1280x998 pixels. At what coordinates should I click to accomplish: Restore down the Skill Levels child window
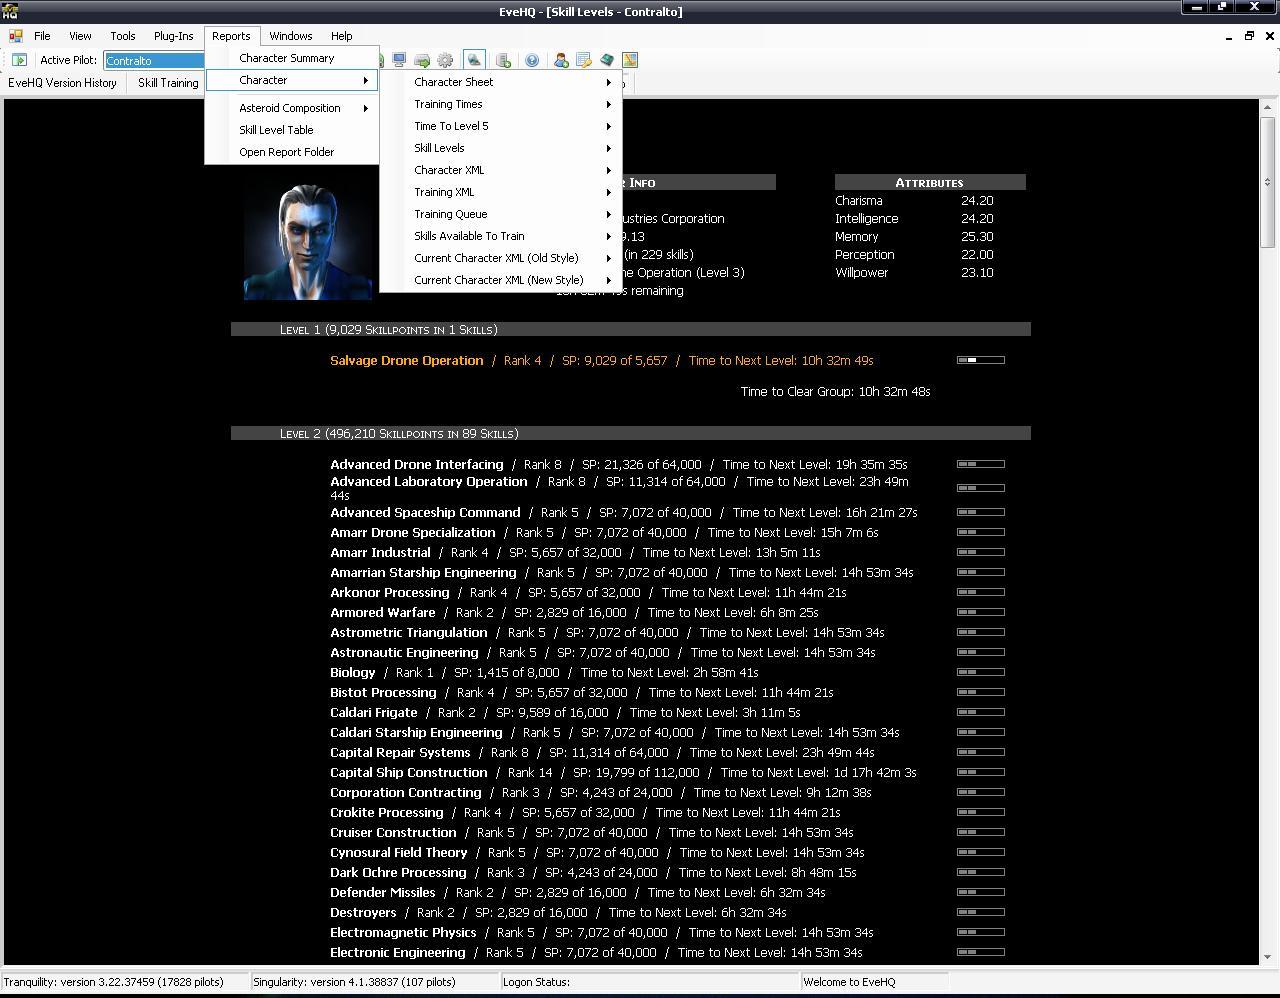point(1249,36)
